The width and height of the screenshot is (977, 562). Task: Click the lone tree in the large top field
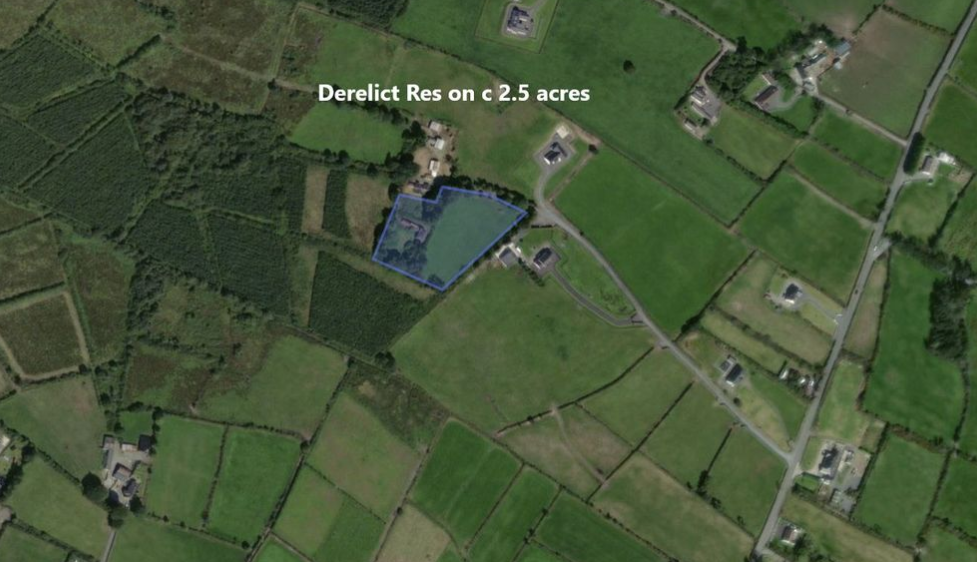click(x=629, y=66)
